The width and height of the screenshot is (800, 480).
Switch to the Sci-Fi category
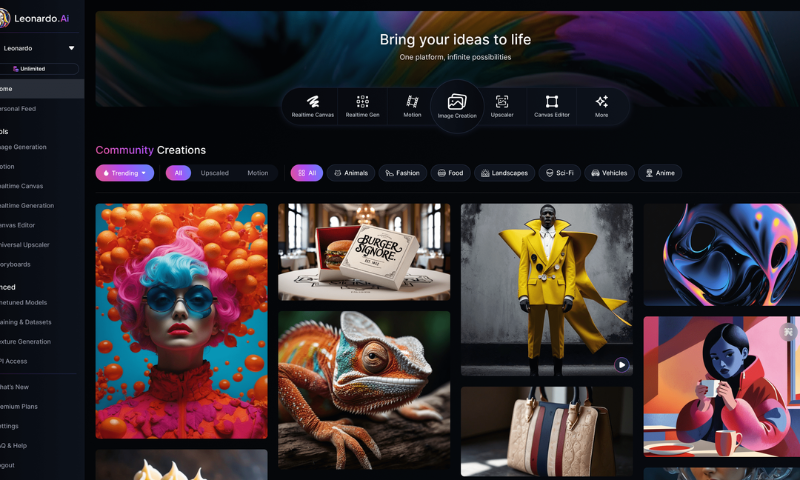click(x=559, y=173)
